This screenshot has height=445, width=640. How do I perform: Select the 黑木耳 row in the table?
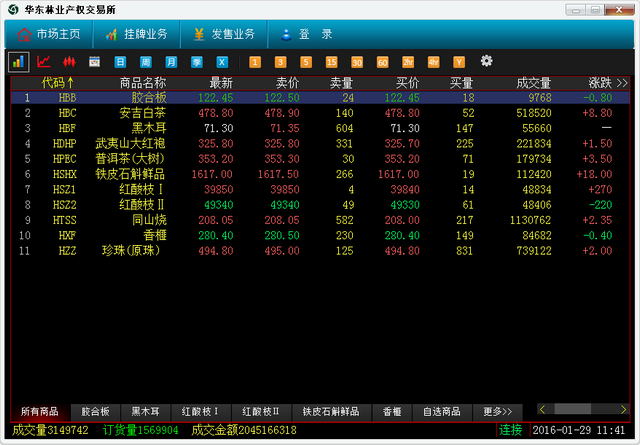320,128
